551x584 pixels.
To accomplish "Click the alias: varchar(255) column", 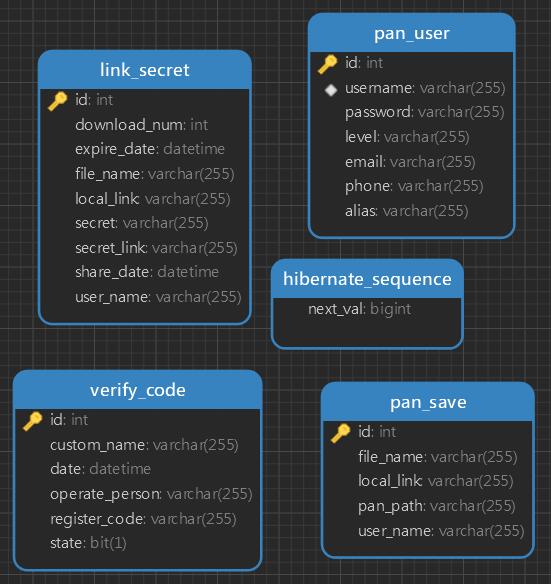I will [406, 211].
